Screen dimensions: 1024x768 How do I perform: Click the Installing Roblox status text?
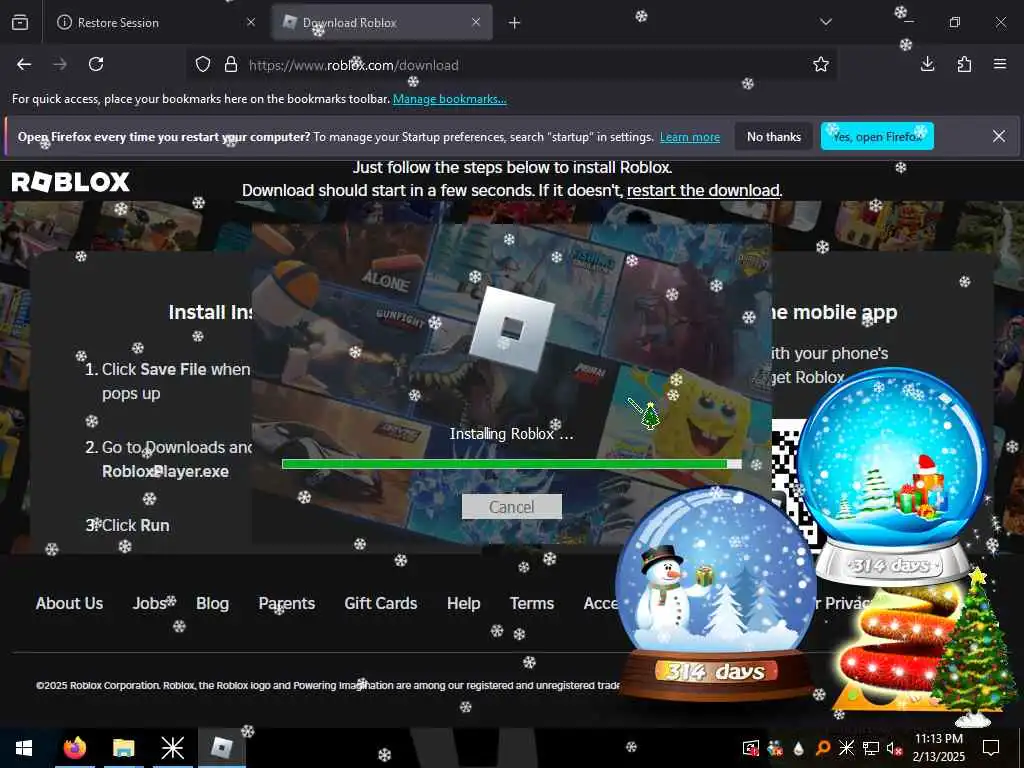[x=511, y=434]
